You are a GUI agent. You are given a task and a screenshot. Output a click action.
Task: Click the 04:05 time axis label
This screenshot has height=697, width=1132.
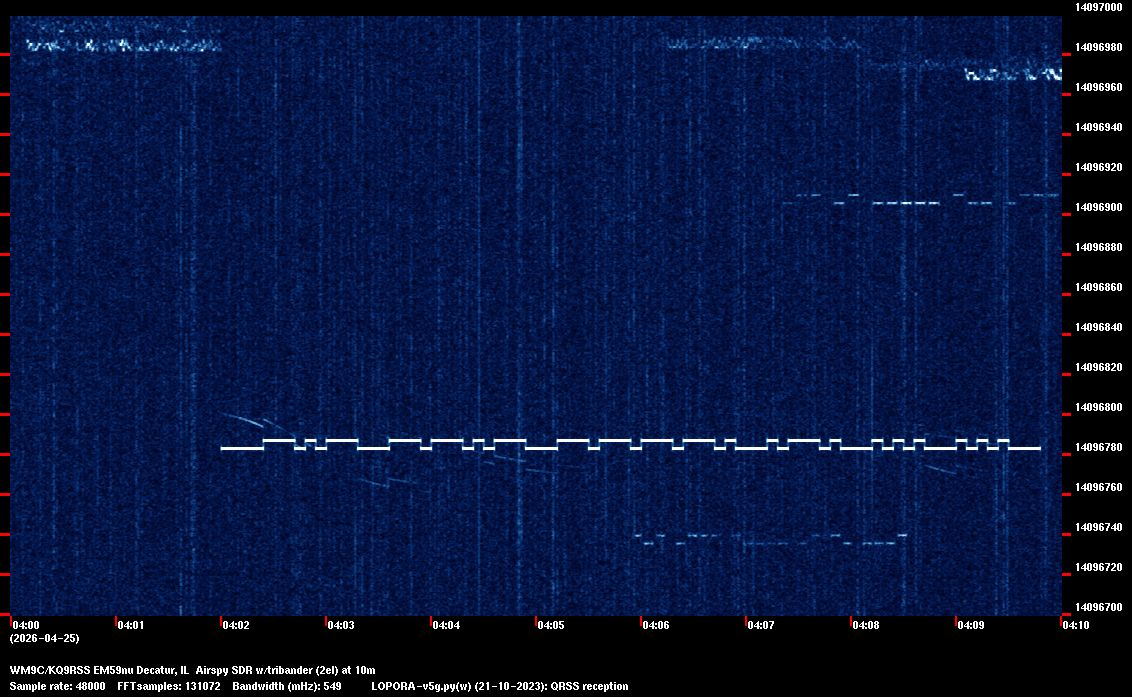(x=551, y=626)
